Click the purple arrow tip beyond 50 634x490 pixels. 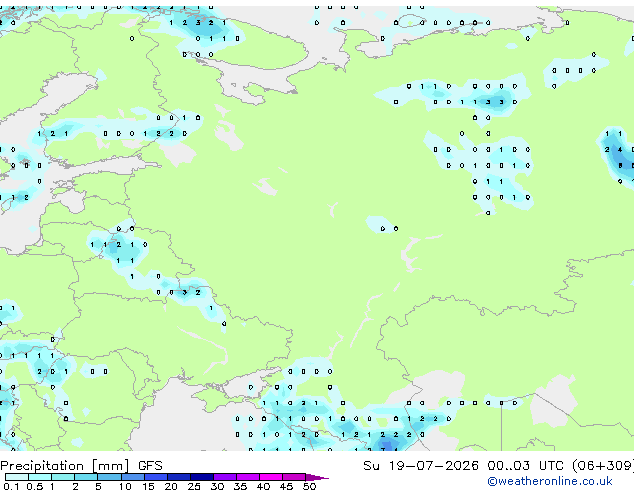point(317,477)
